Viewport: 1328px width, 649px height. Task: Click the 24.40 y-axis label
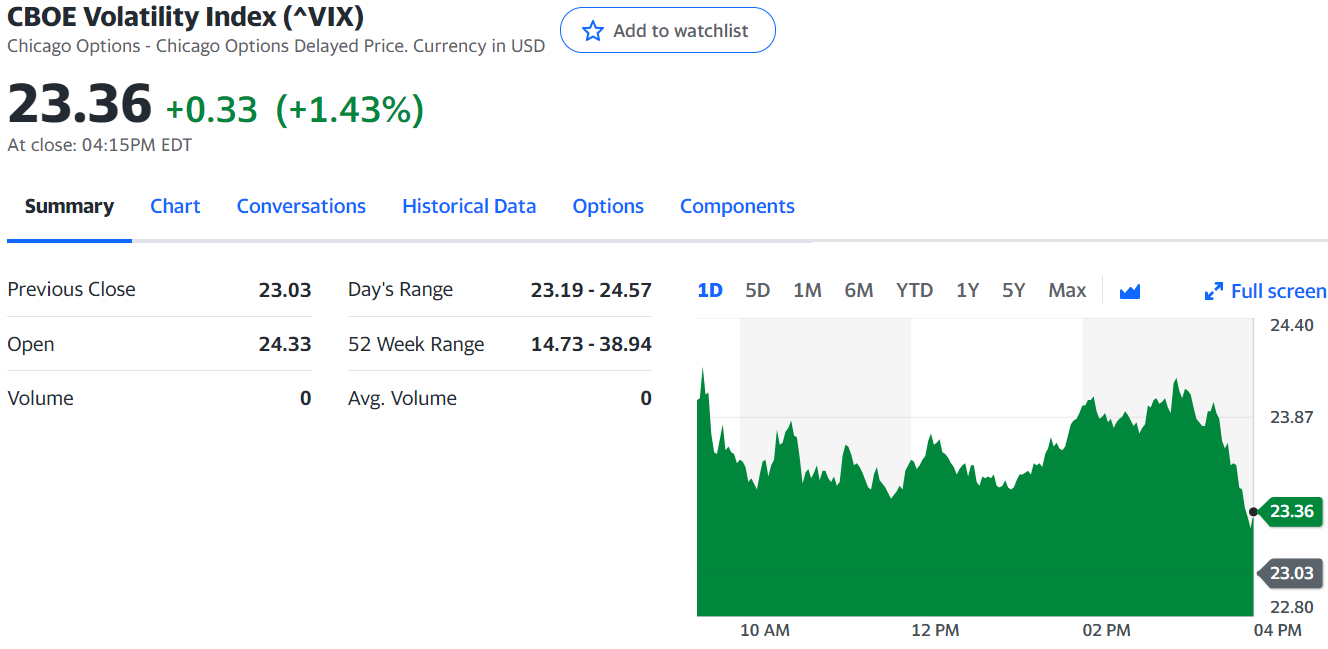pyautogui.click(x=1292, y=325)
